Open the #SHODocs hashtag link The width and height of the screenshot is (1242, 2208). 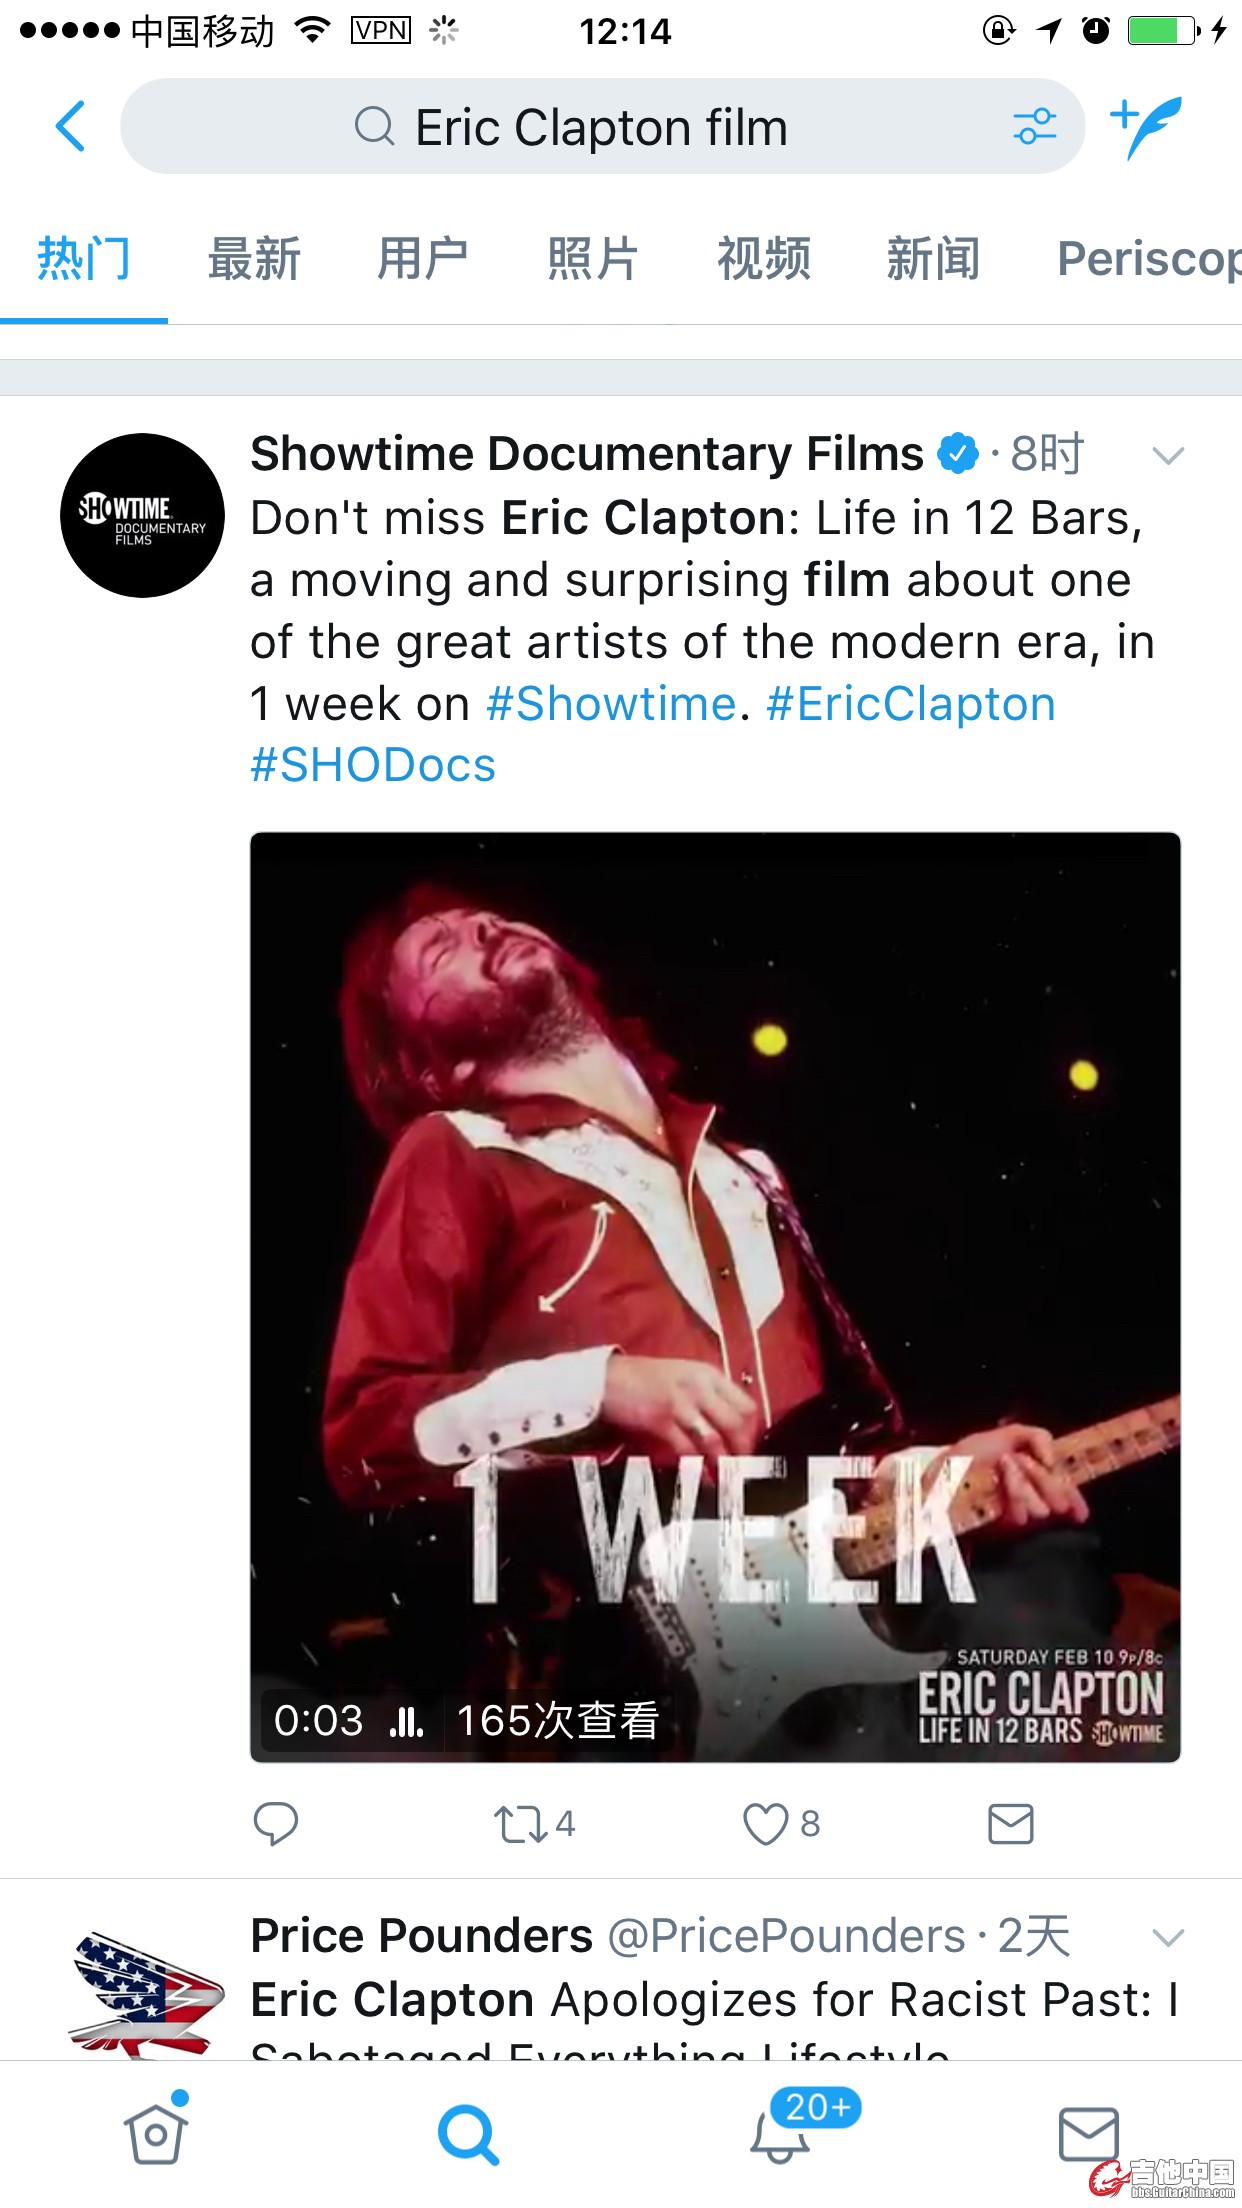coord(373,766)
